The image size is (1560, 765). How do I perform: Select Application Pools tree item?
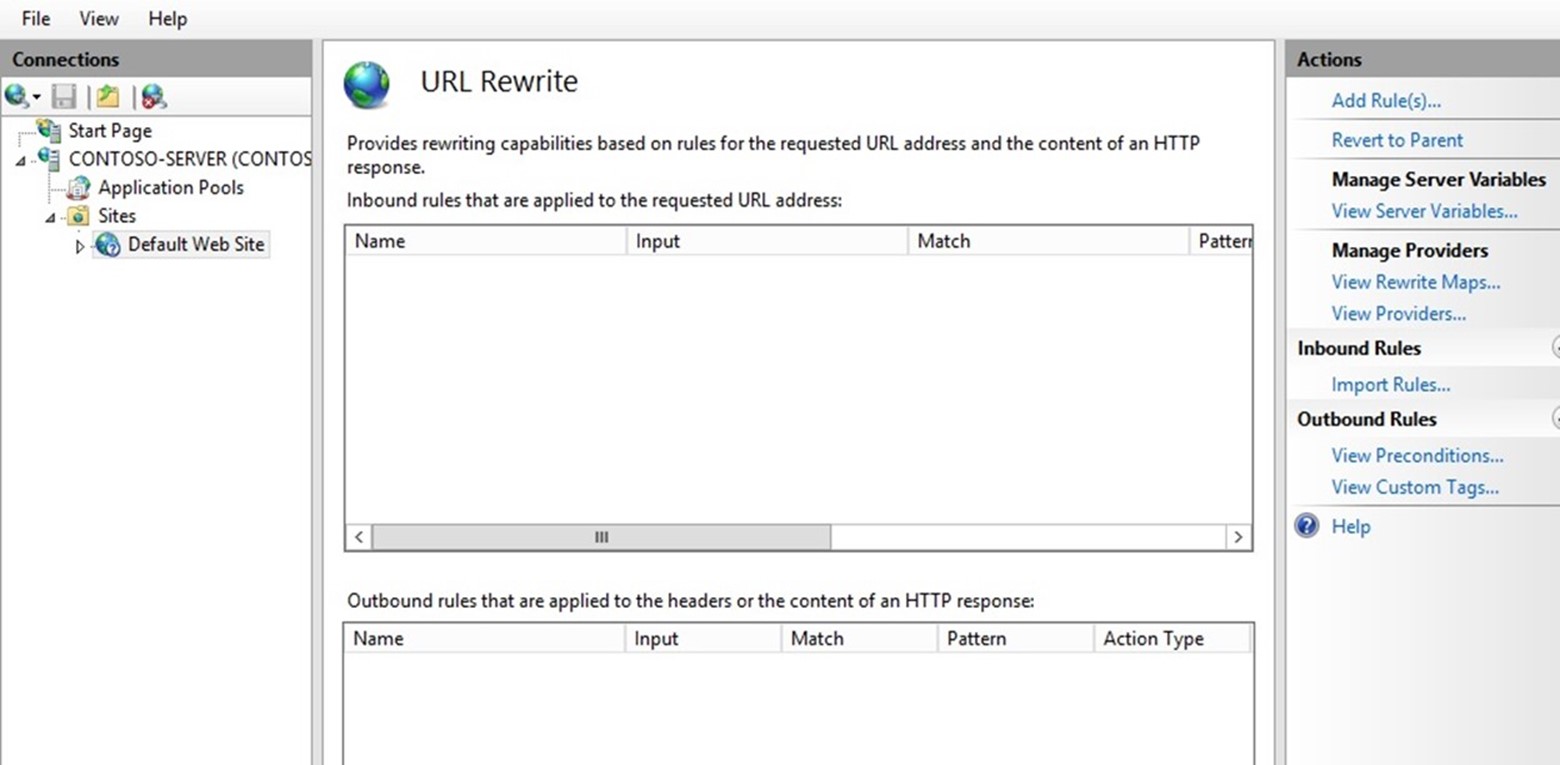pos(171,187)
